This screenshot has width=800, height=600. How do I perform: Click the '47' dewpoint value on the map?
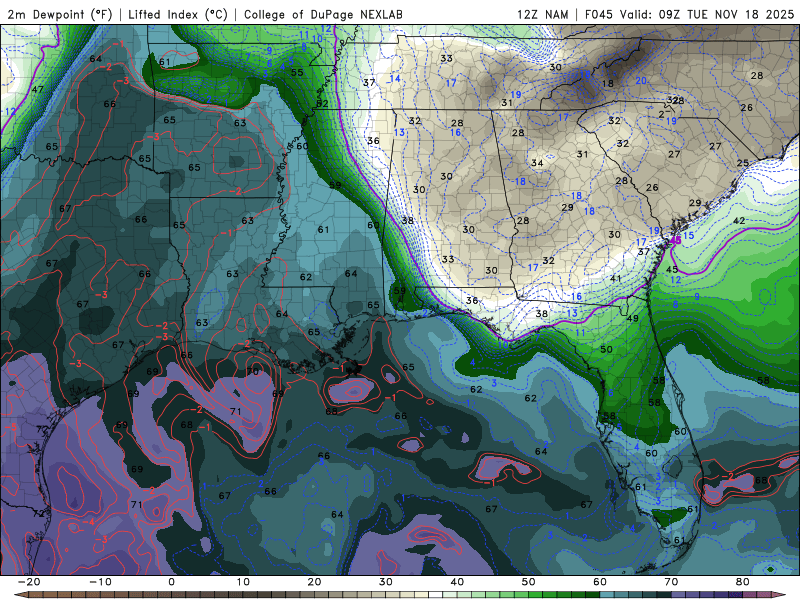click(x=37, y=89)
